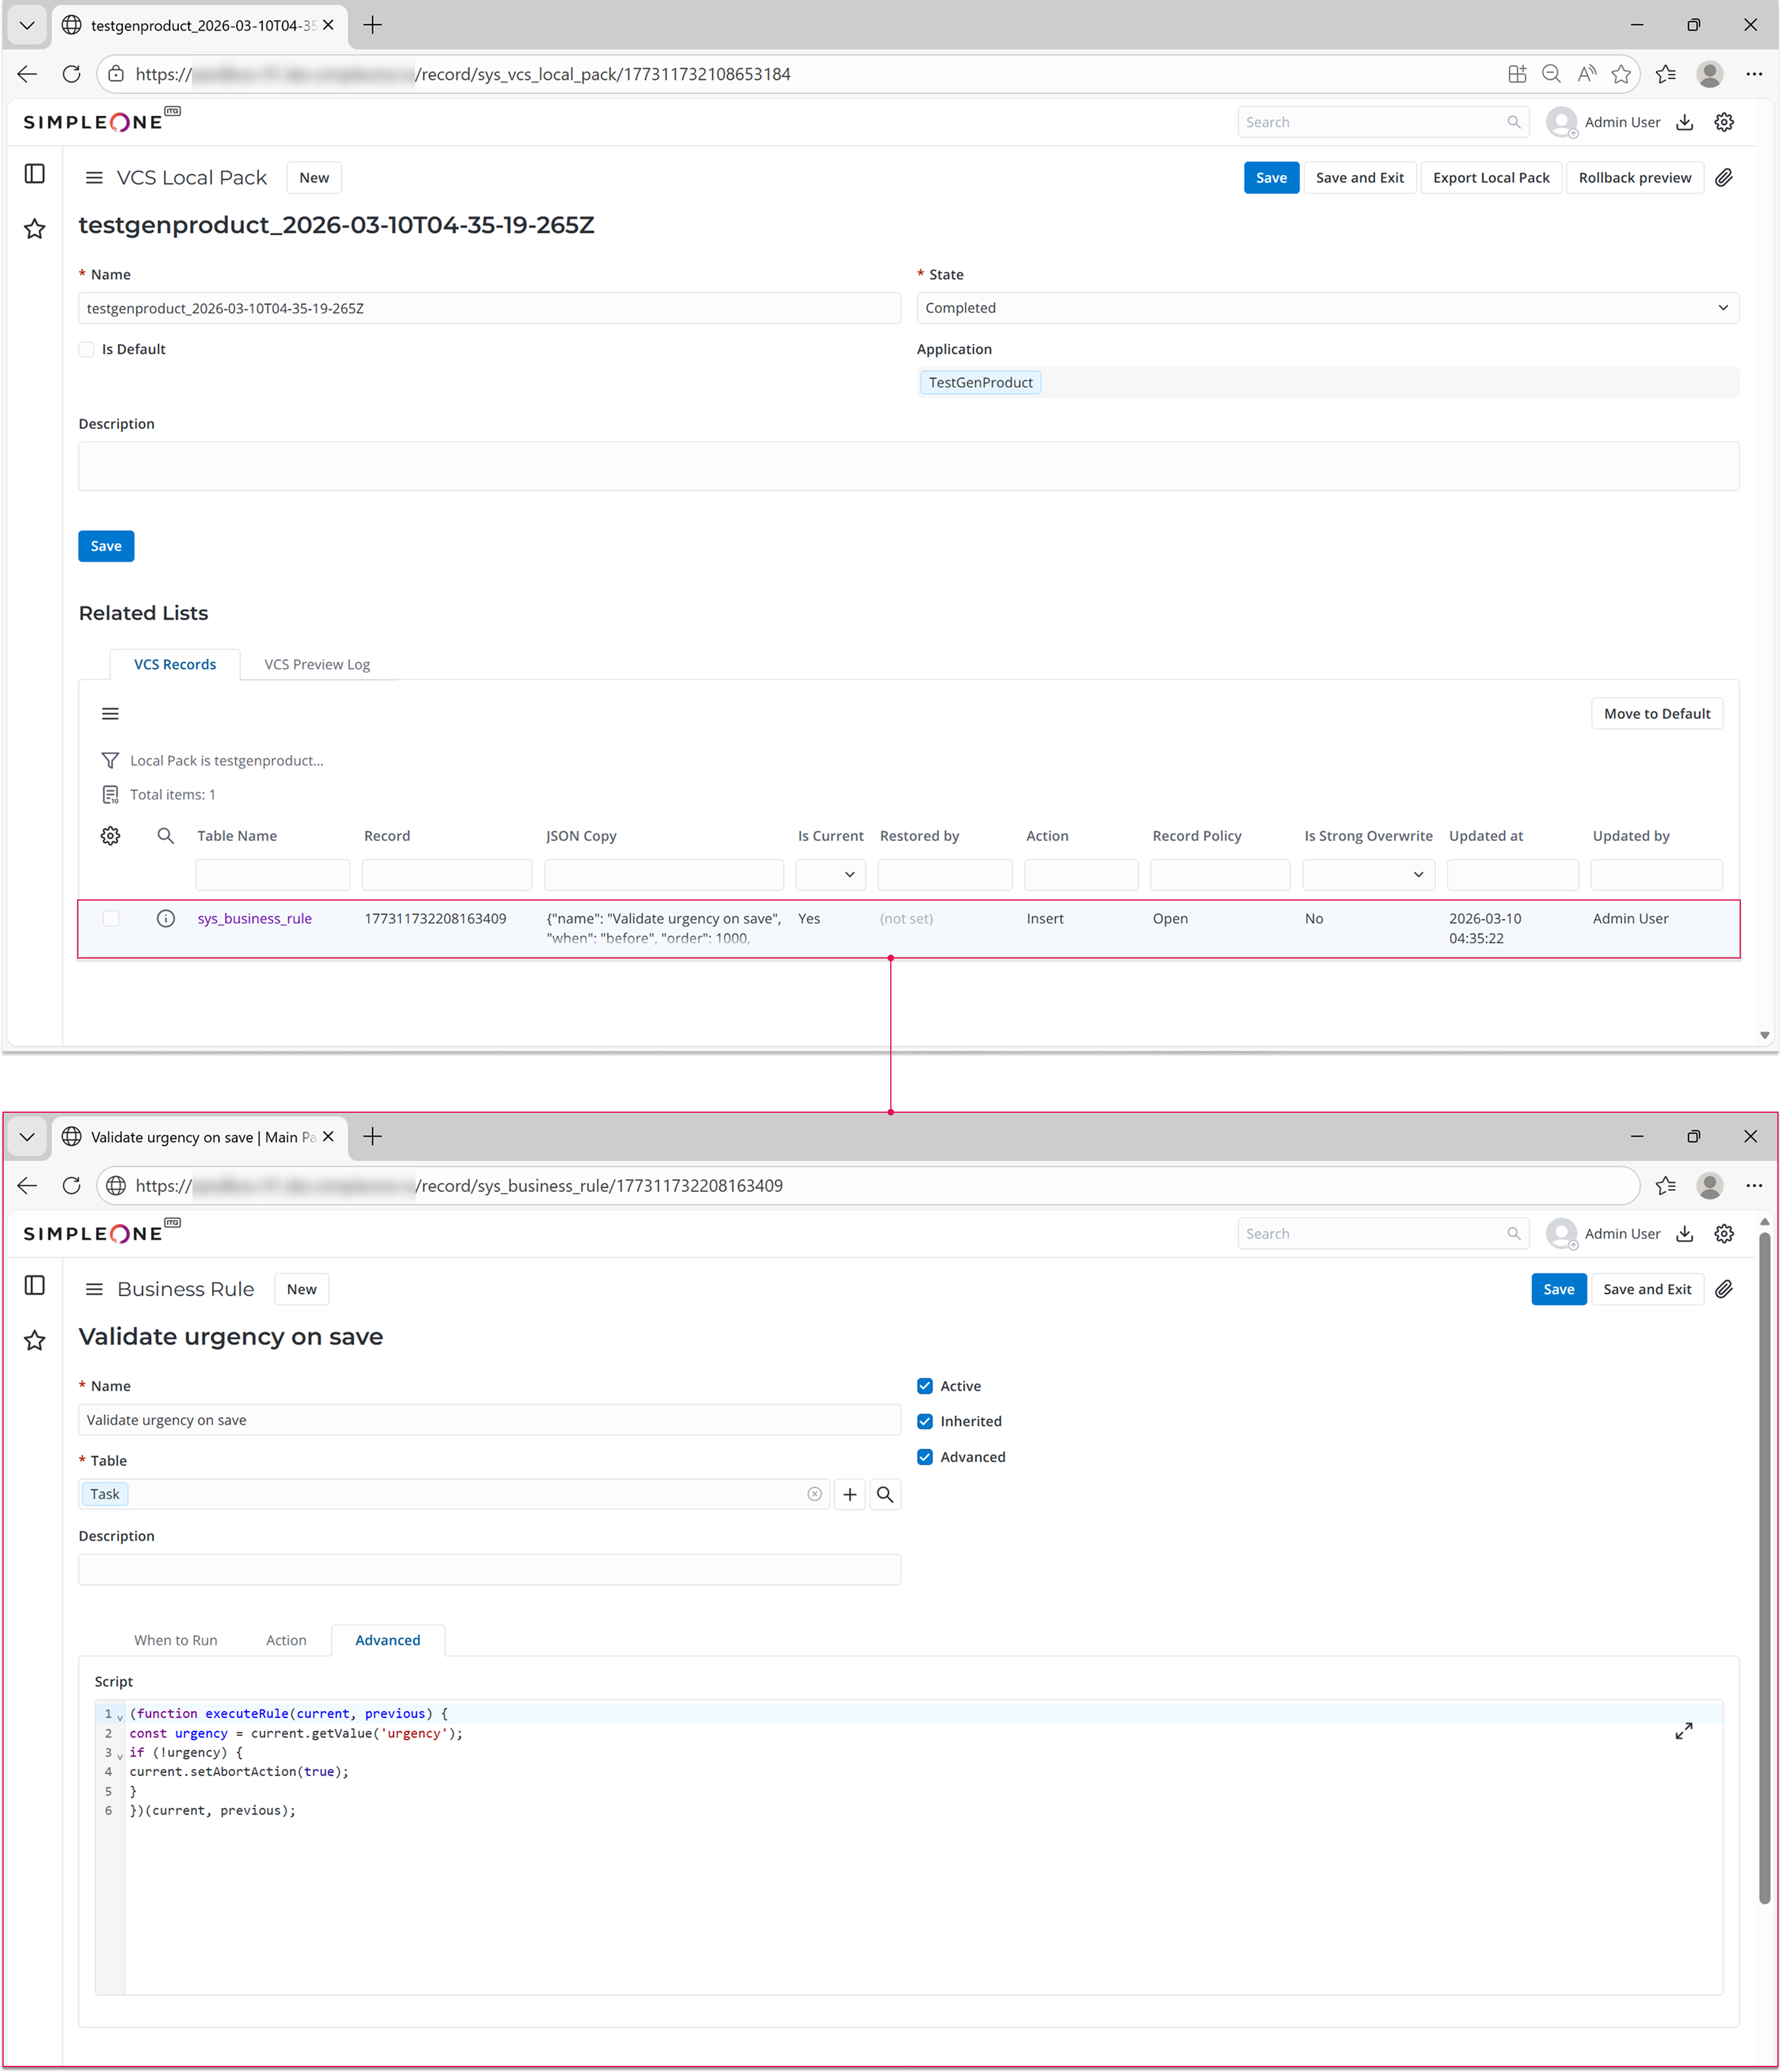Viewport: 1781px width, 2072px height.
Task: Toggle the Is Default checkbox
Action: [x=87, y=349]
